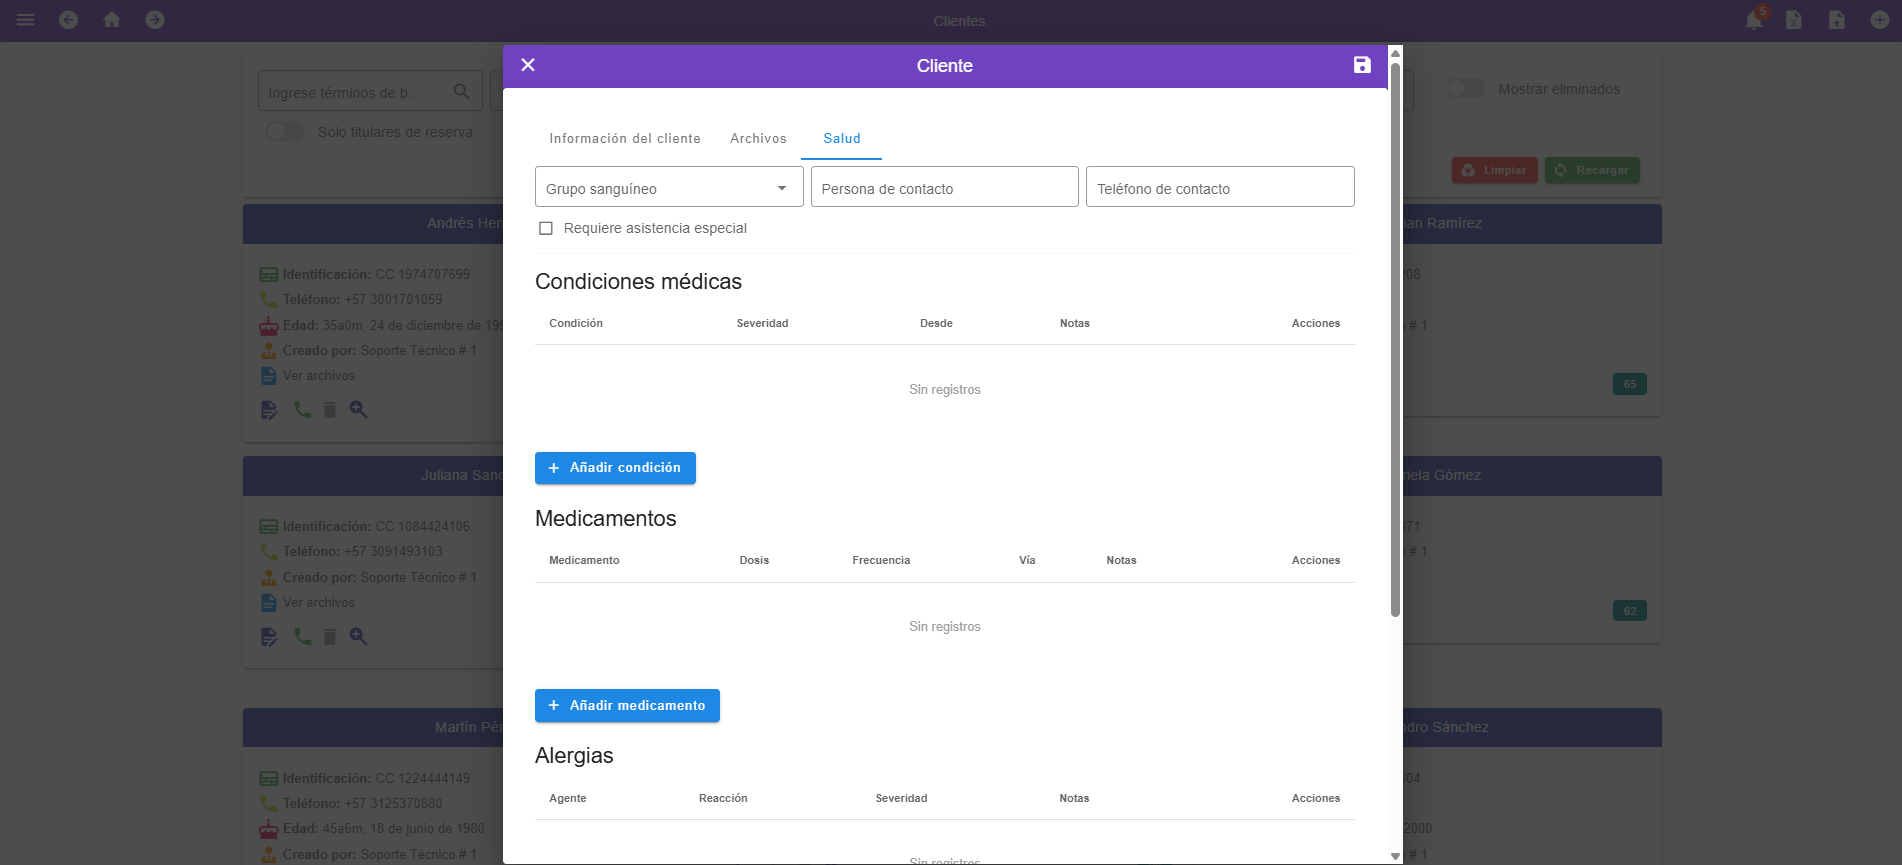Click the save icon in Cliente header

1362,65
